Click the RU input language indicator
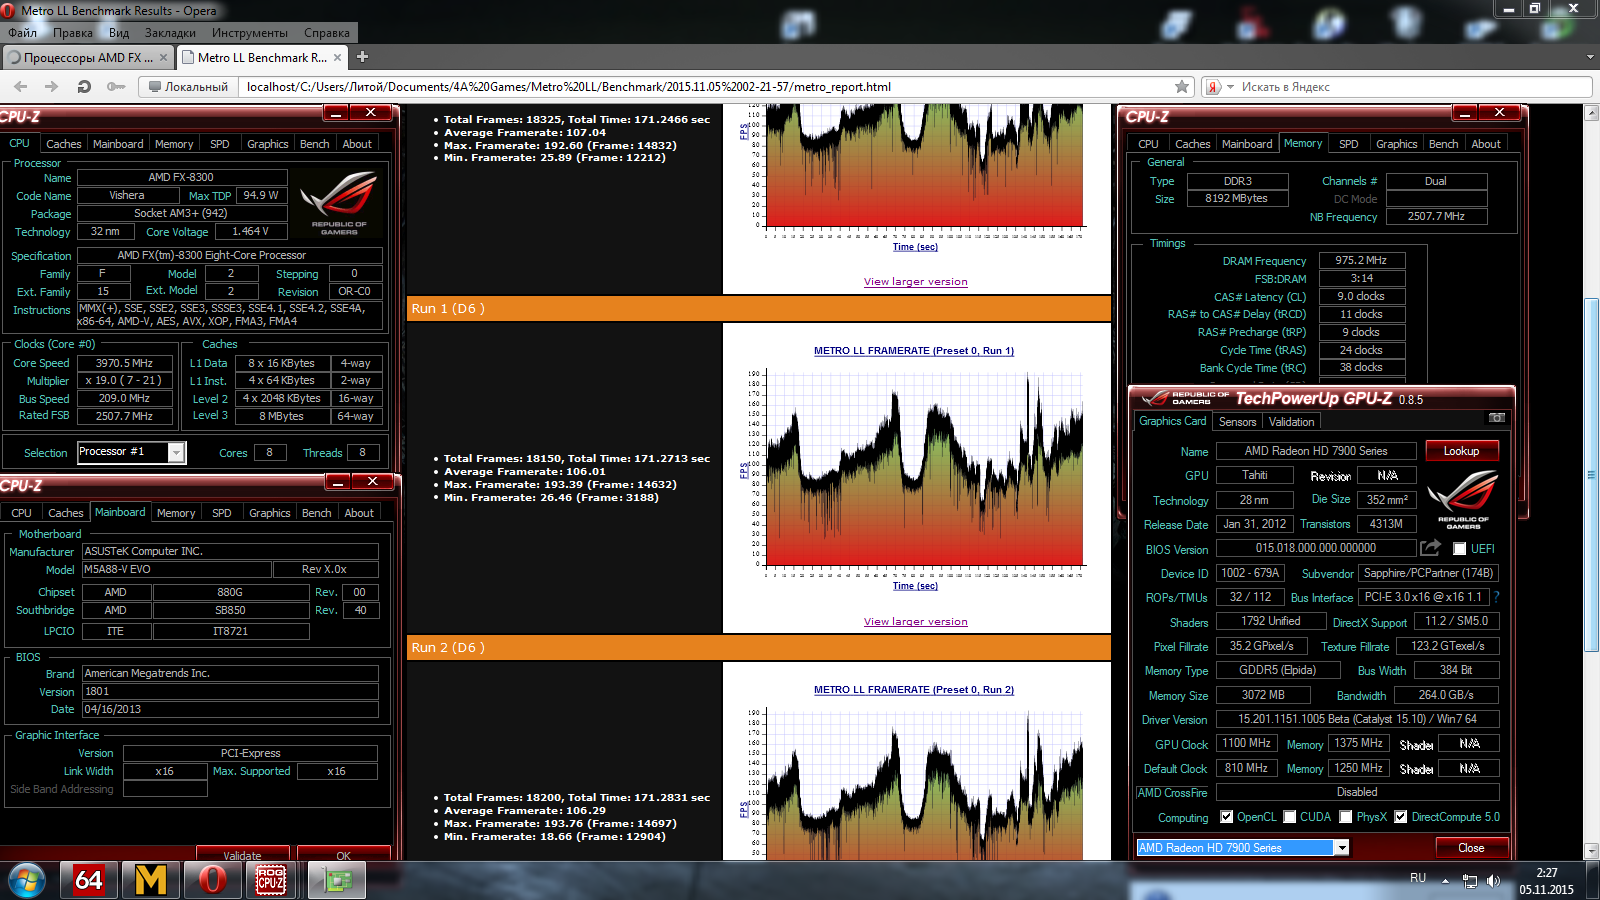 click(1418, 878)
